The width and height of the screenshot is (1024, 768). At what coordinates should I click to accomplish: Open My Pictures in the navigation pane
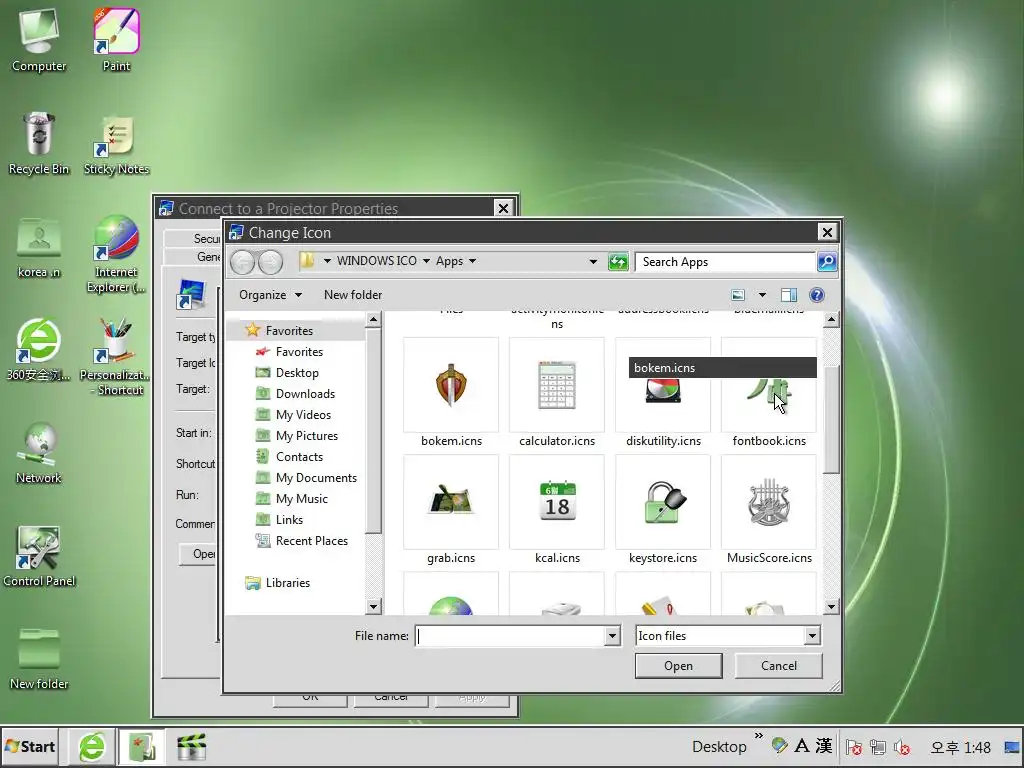pos(297,436)
